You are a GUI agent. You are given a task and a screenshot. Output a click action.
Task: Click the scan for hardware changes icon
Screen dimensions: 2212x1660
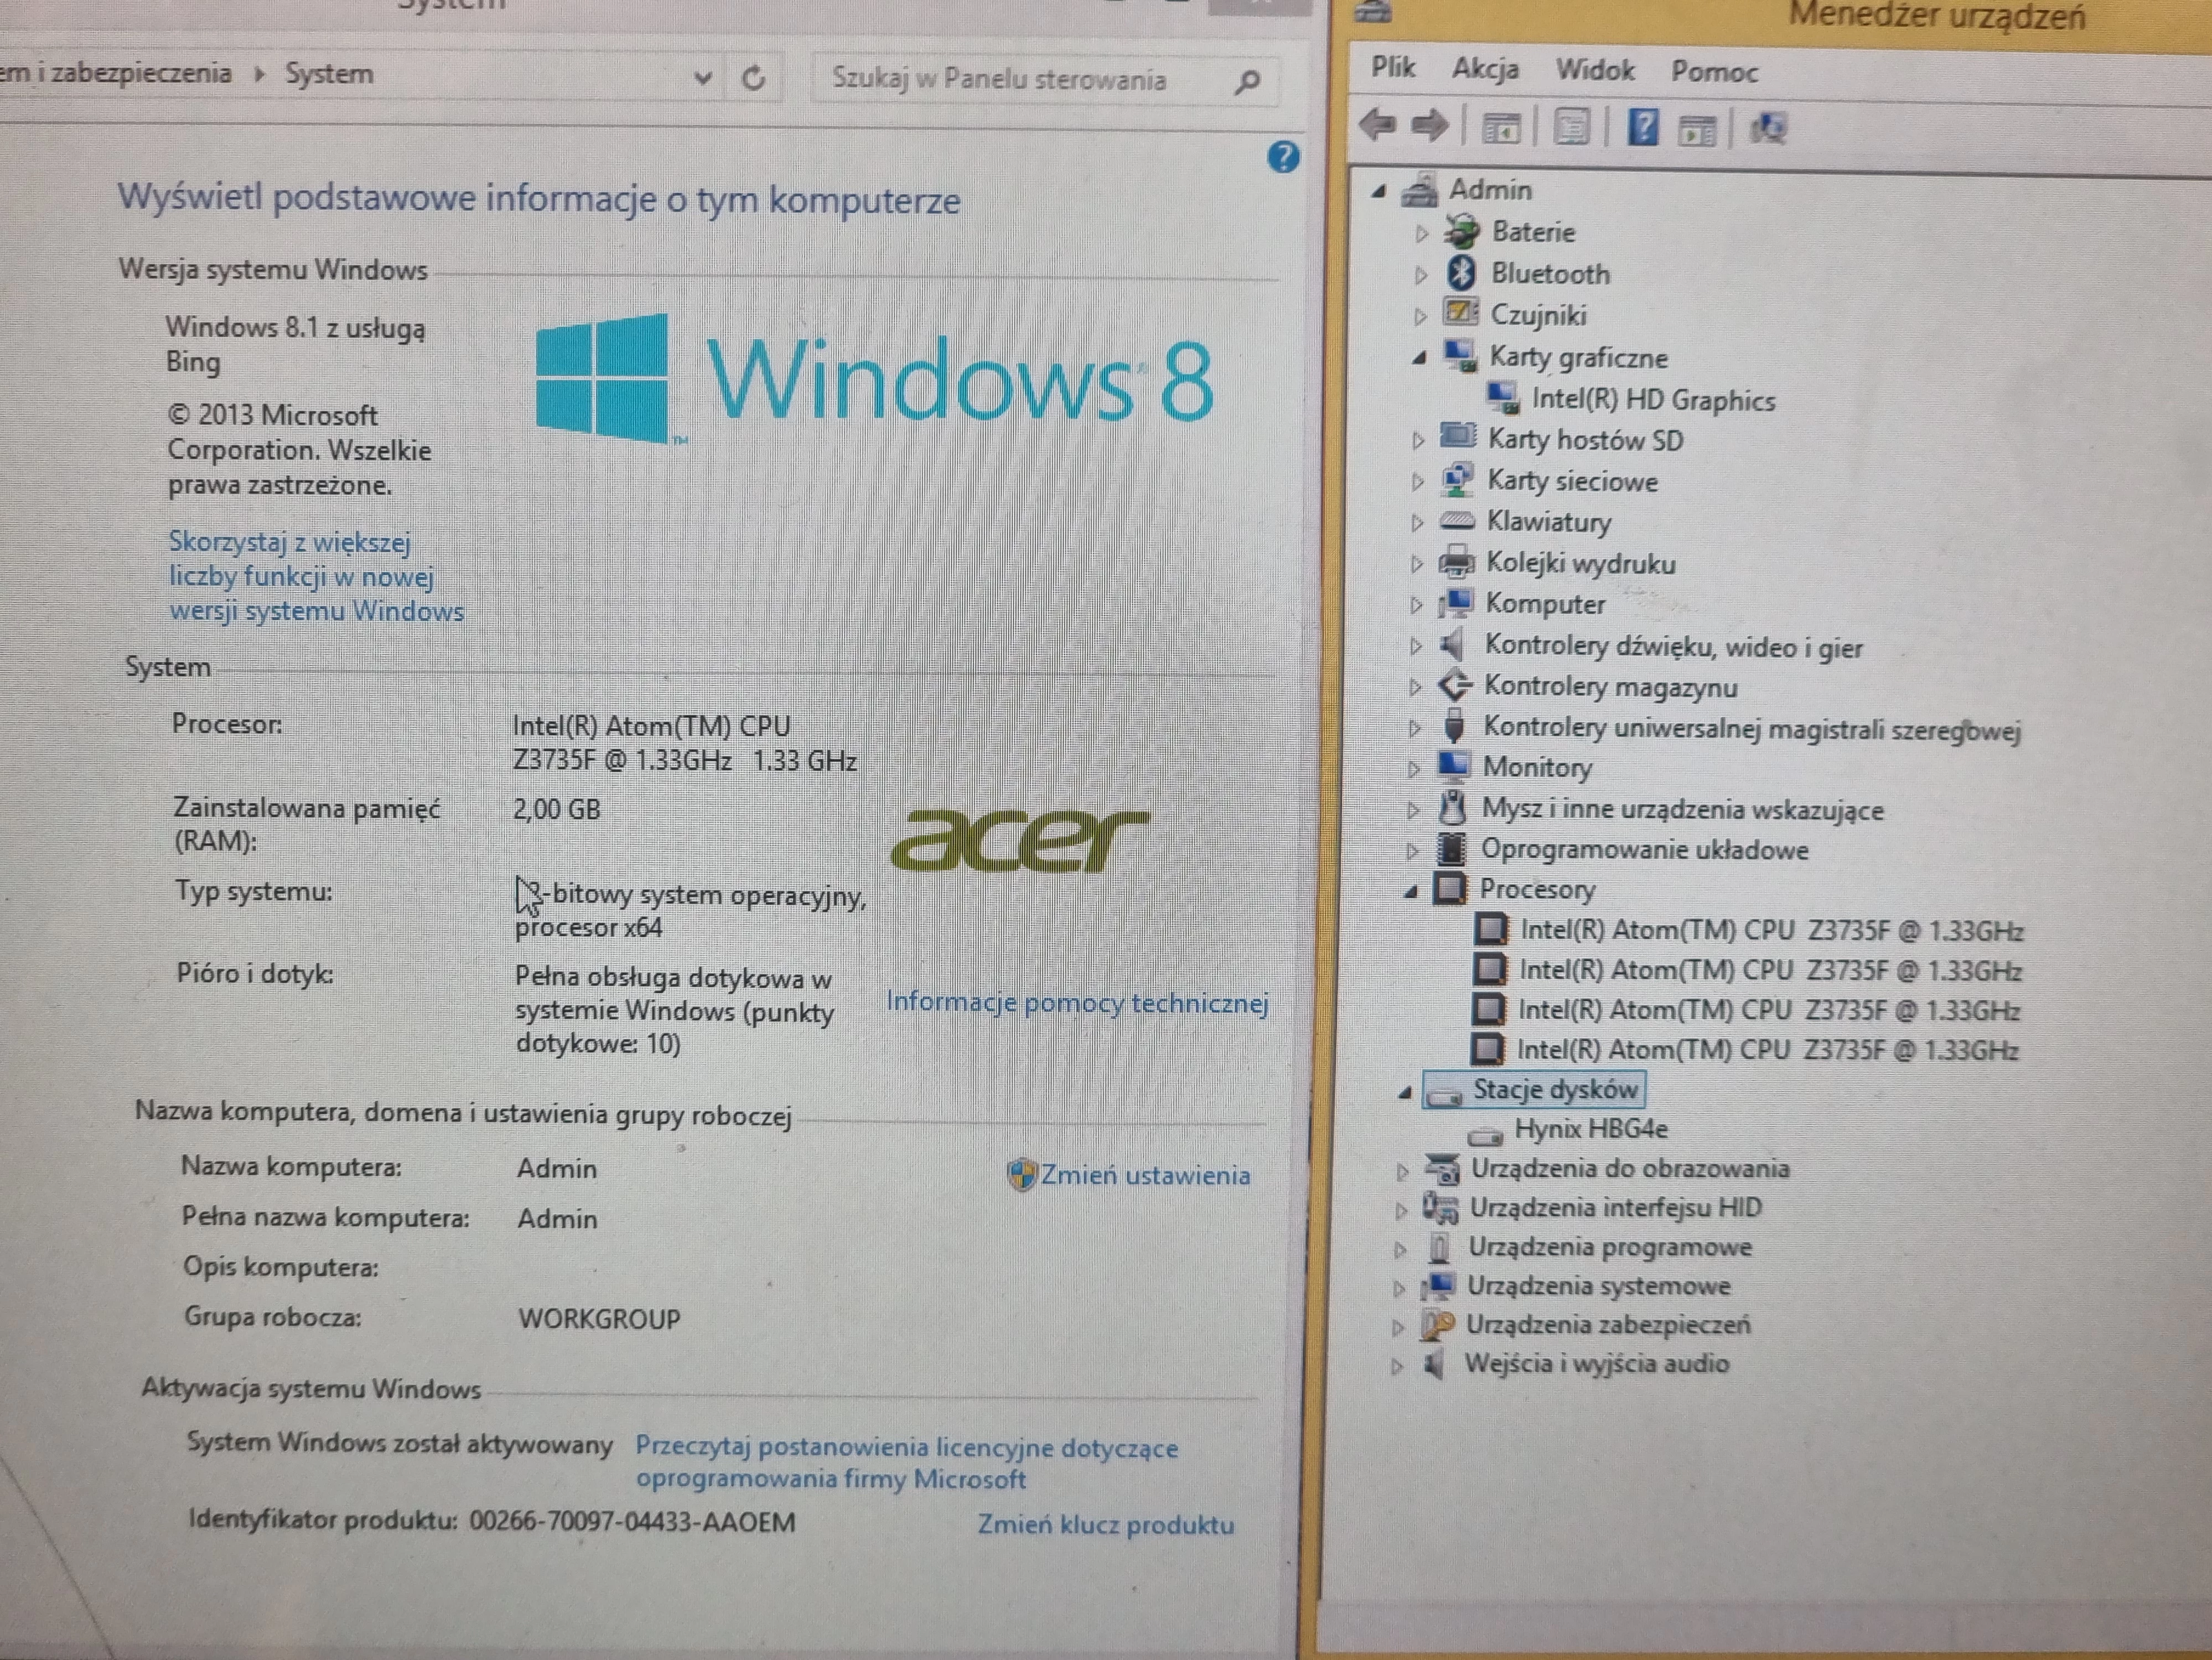[1767, 128]
